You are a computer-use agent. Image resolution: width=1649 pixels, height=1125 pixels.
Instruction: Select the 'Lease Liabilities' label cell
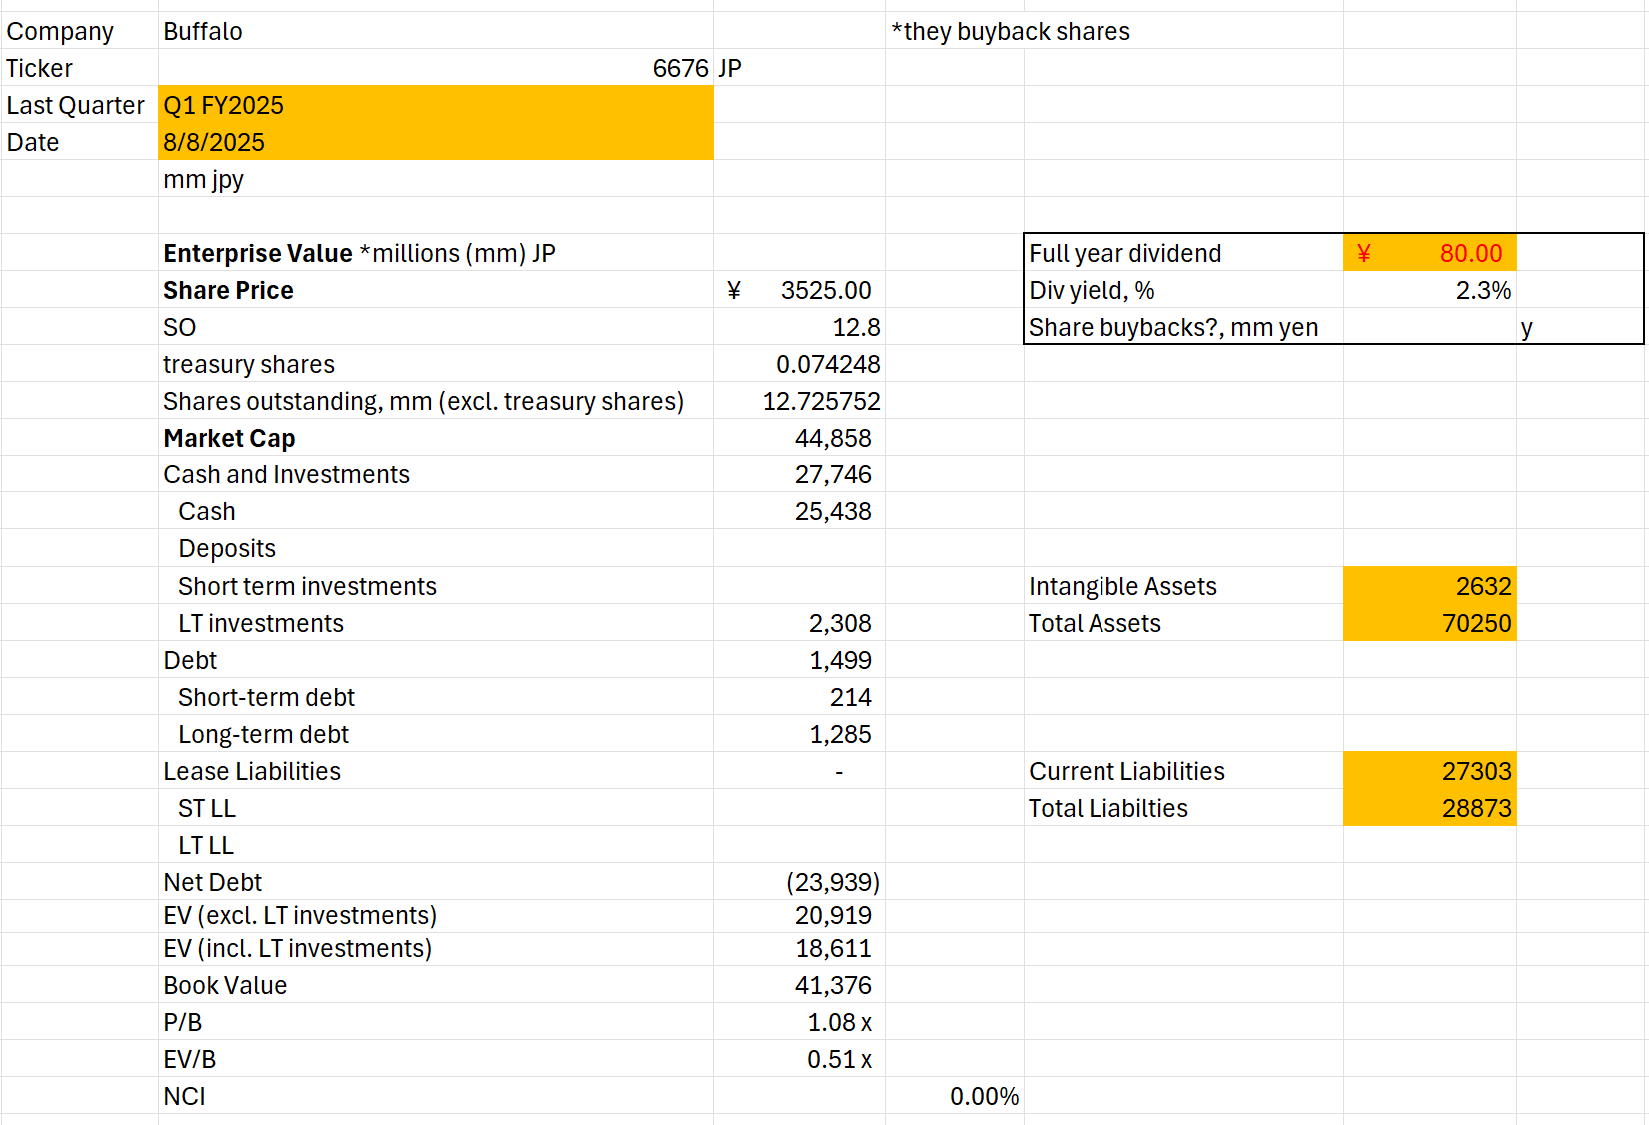point(435,771)
